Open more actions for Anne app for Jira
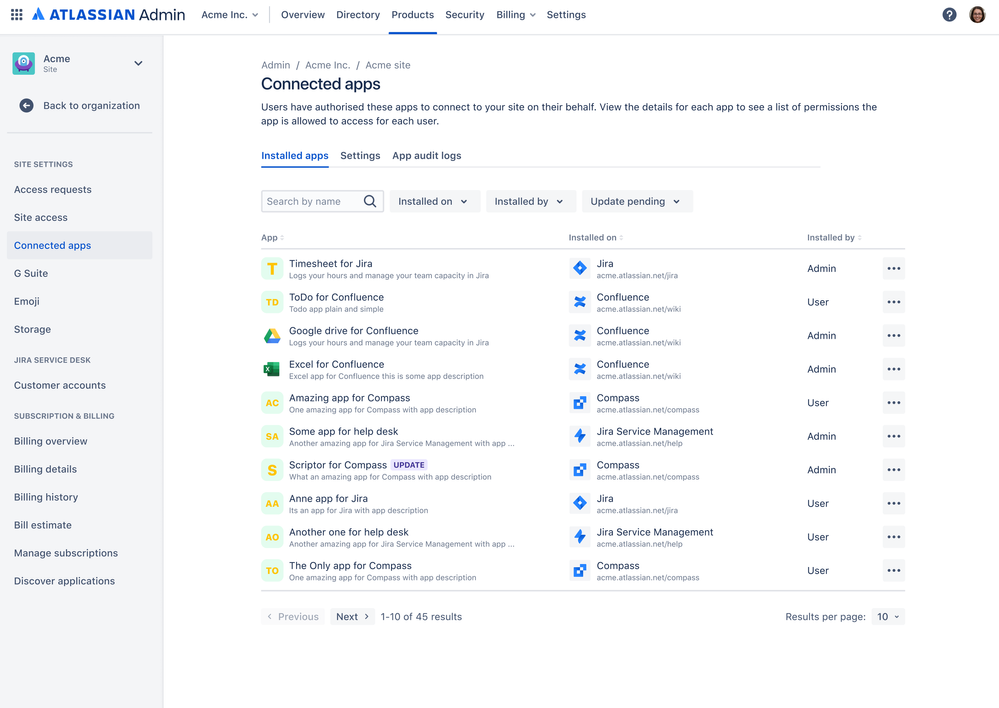 tap(894, 503)
